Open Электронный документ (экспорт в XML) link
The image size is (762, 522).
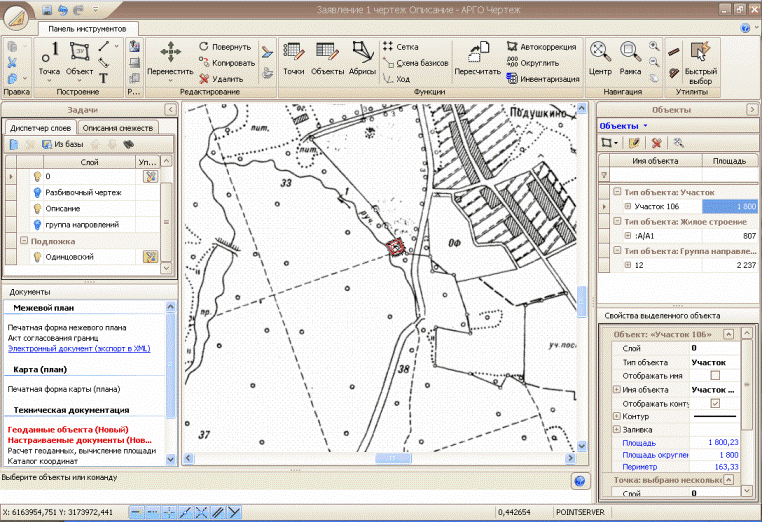[79, 348]
